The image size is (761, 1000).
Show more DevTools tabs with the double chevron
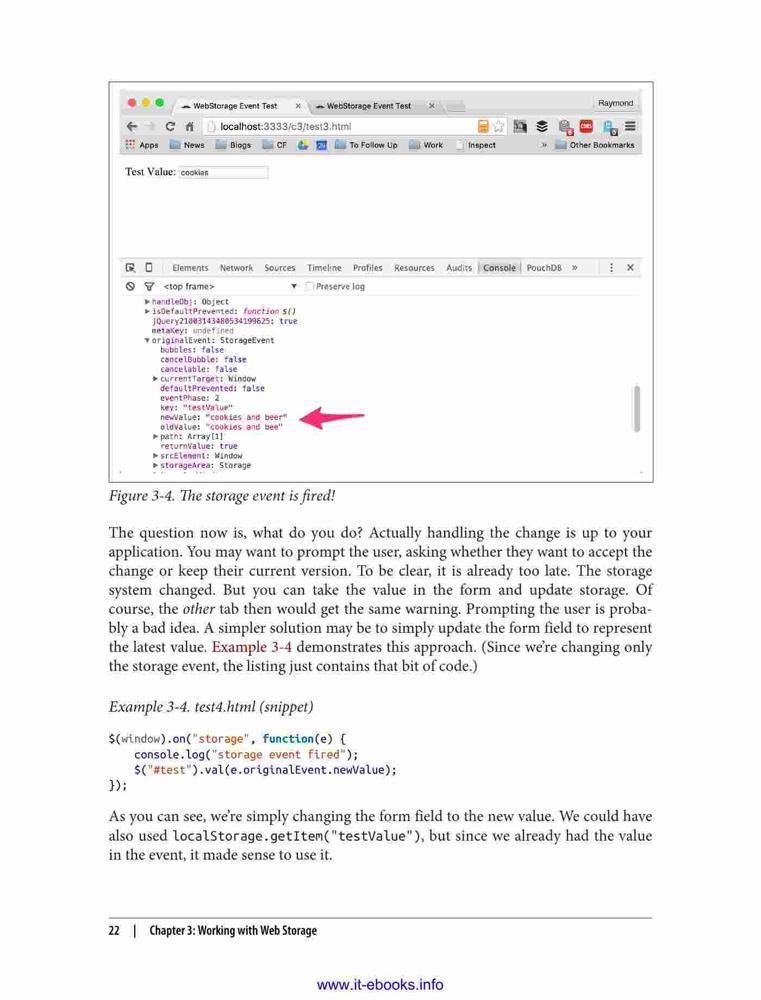point(575,268)
